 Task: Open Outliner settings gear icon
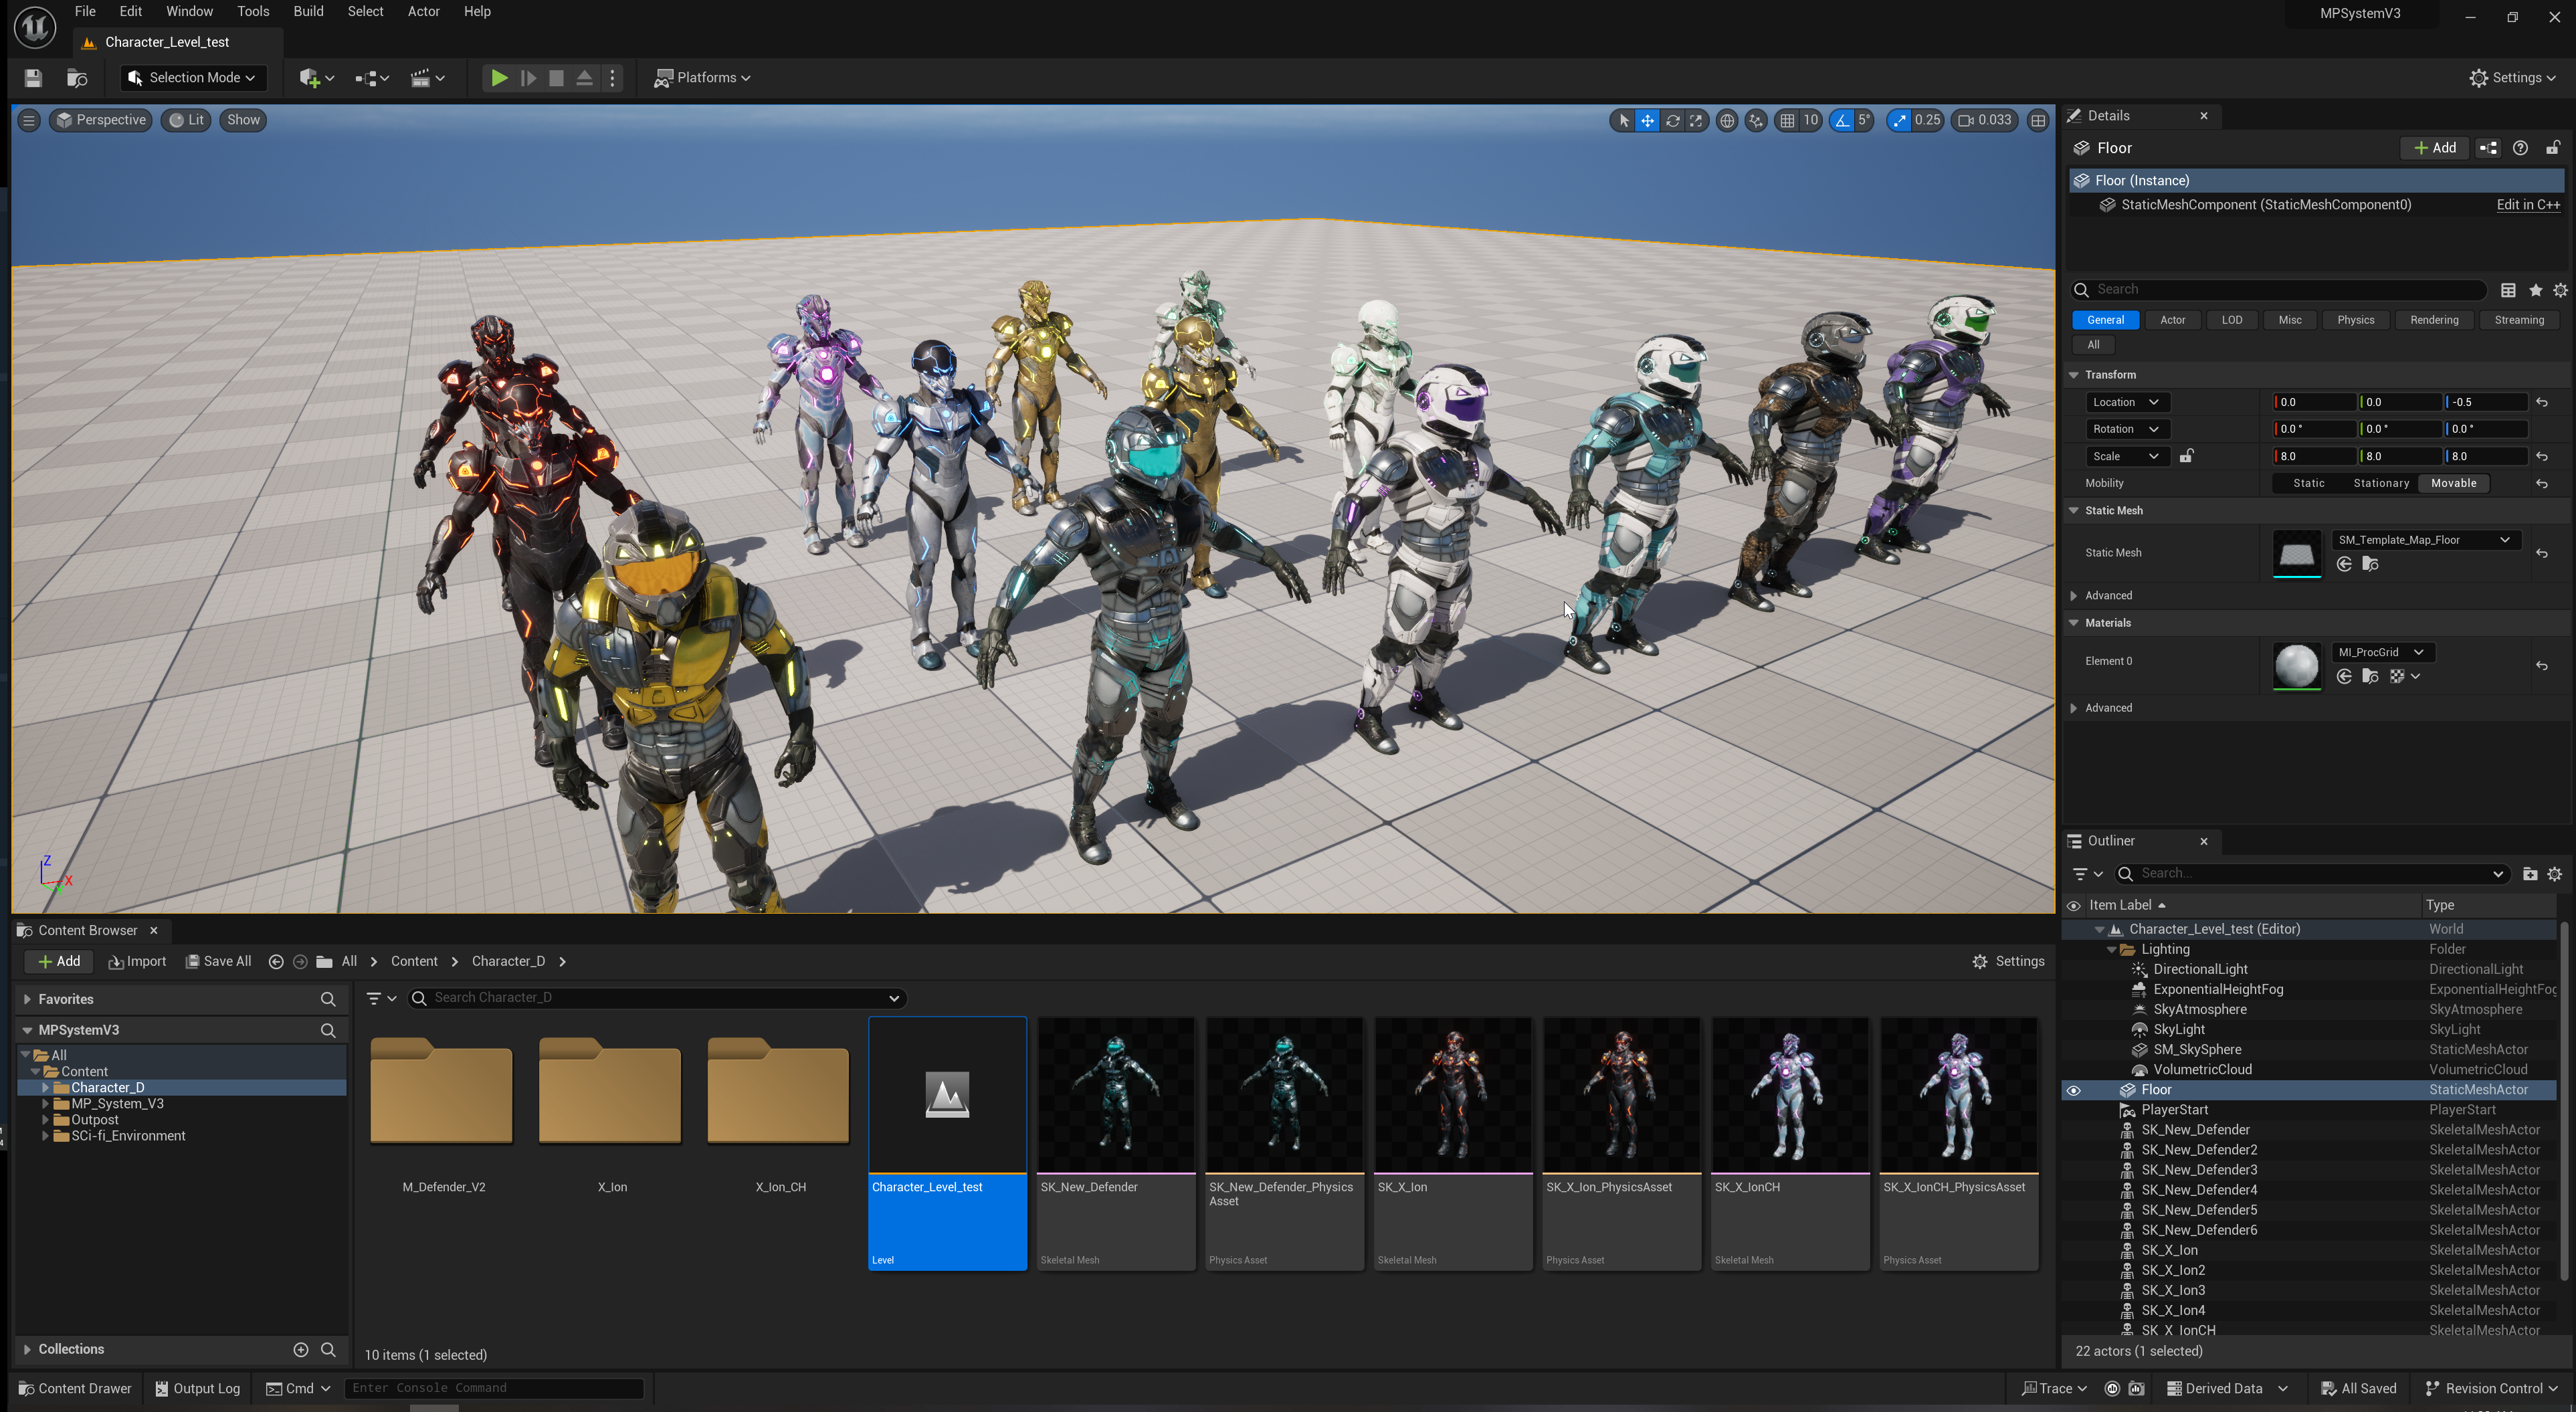click(2555, 874)
